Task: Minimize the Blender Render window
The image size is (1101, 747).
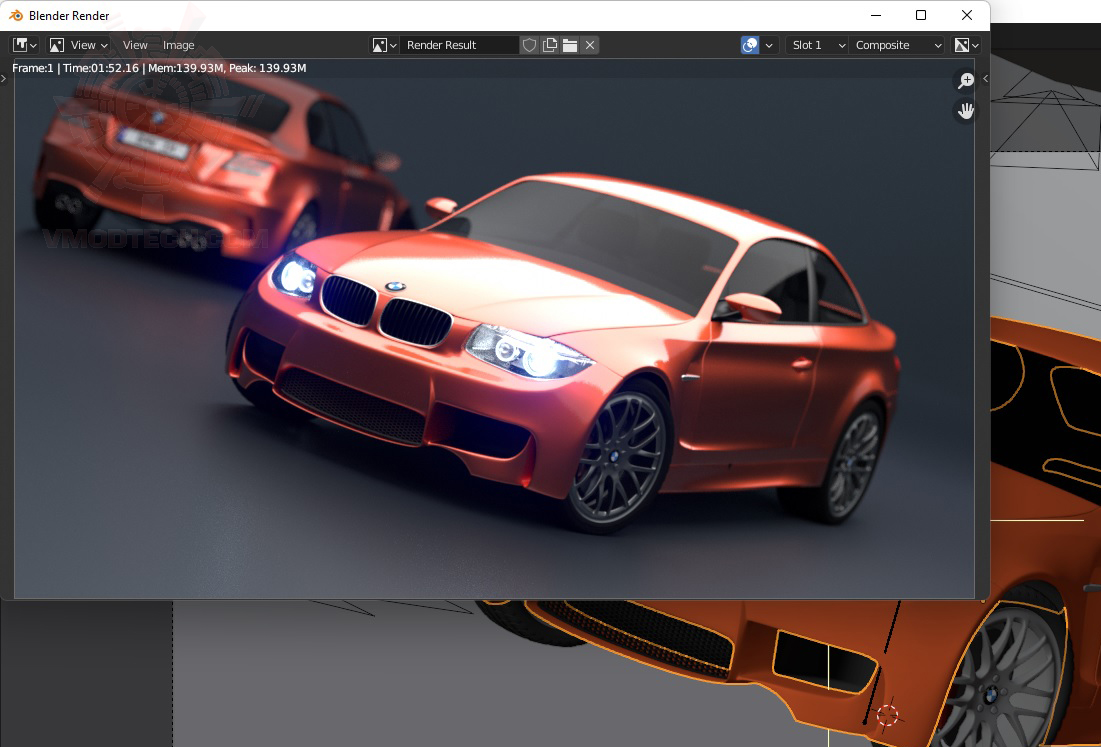Action: pos(876,15)
